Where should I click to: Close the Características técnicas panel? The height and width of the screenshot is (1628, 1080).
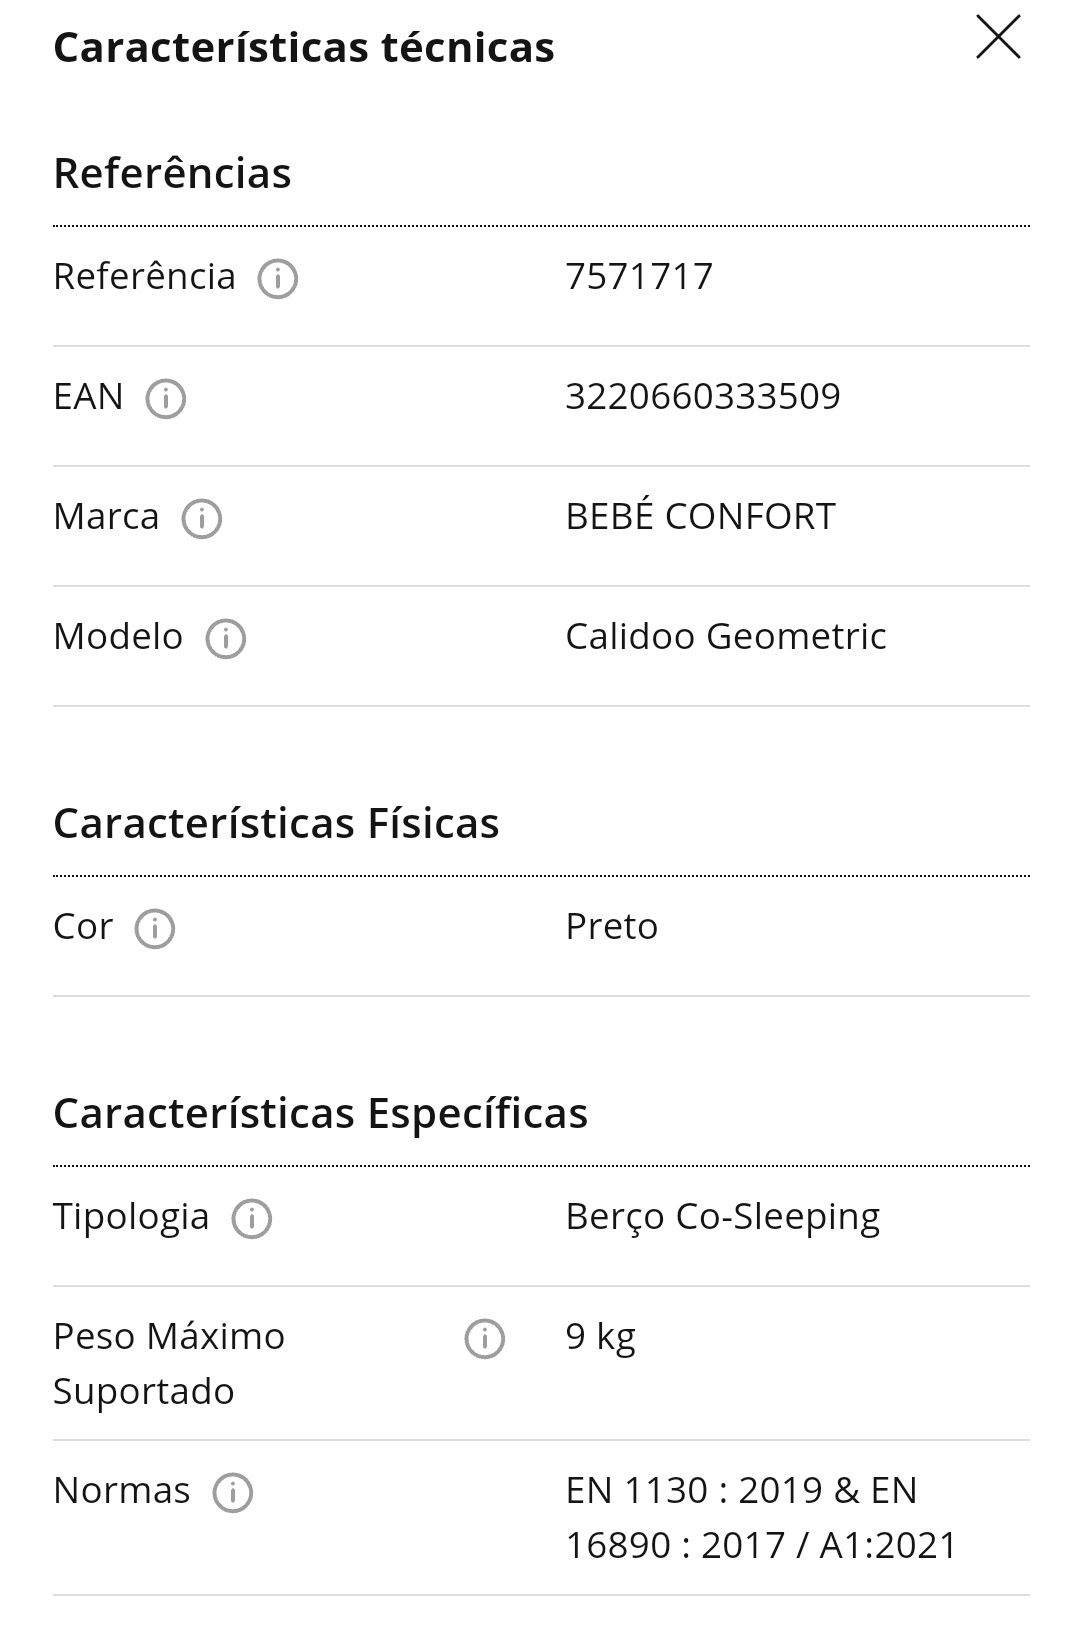pyautogui.click(x=998, y=38)
